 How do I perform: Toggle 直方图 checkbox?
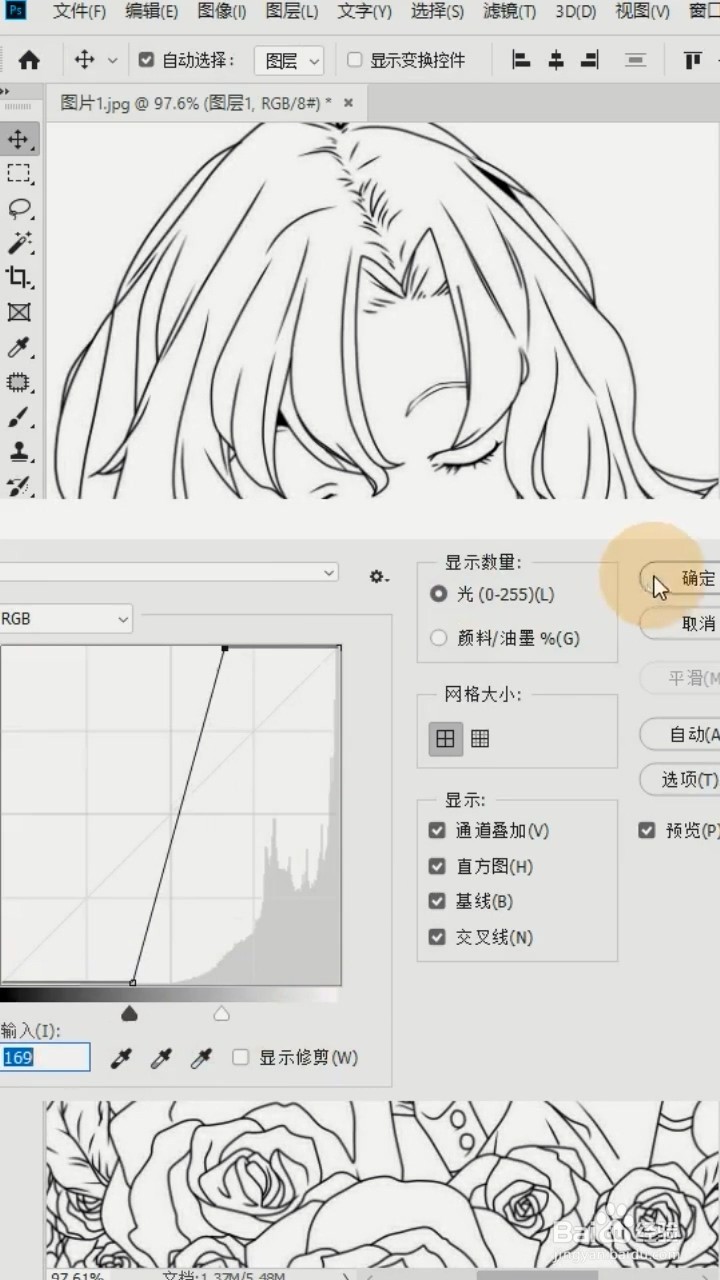(437, 866)
